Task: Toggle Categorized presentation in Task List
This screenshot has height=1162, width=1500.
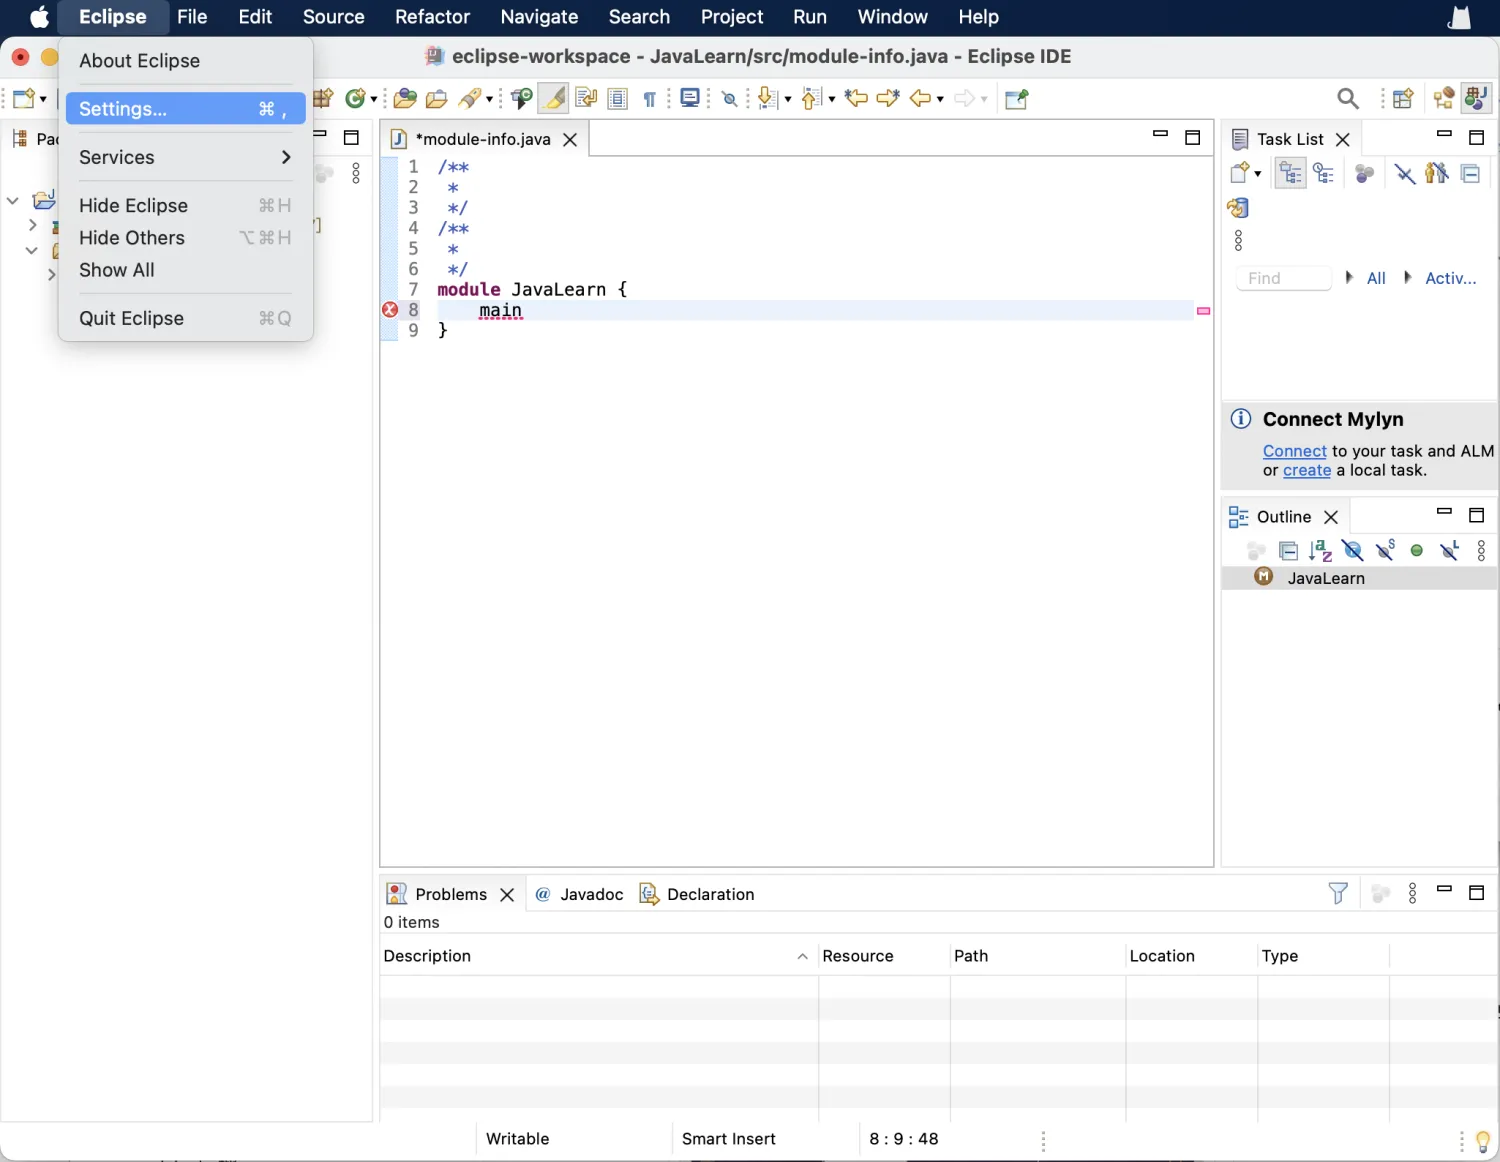Action: [x=1290, y=174]
